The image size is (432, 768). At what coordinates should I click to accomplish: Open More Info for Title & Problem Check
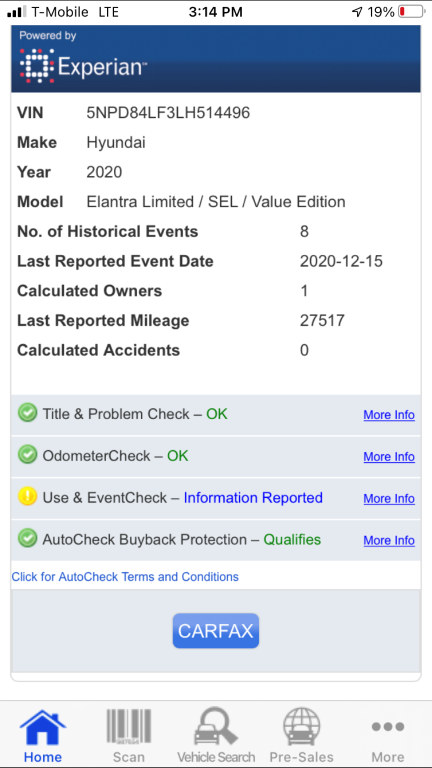coord(389,415)
